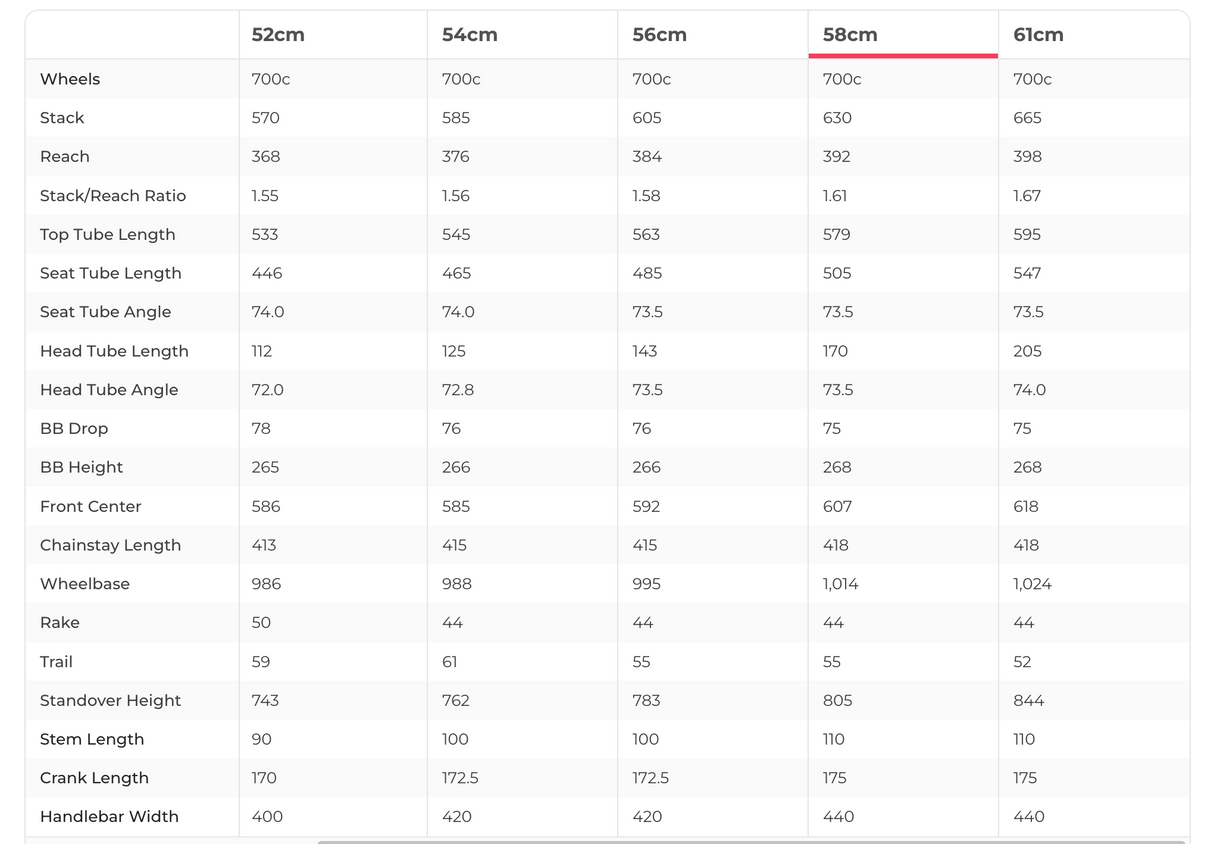Select the 54cm size column header

point(469,35)
